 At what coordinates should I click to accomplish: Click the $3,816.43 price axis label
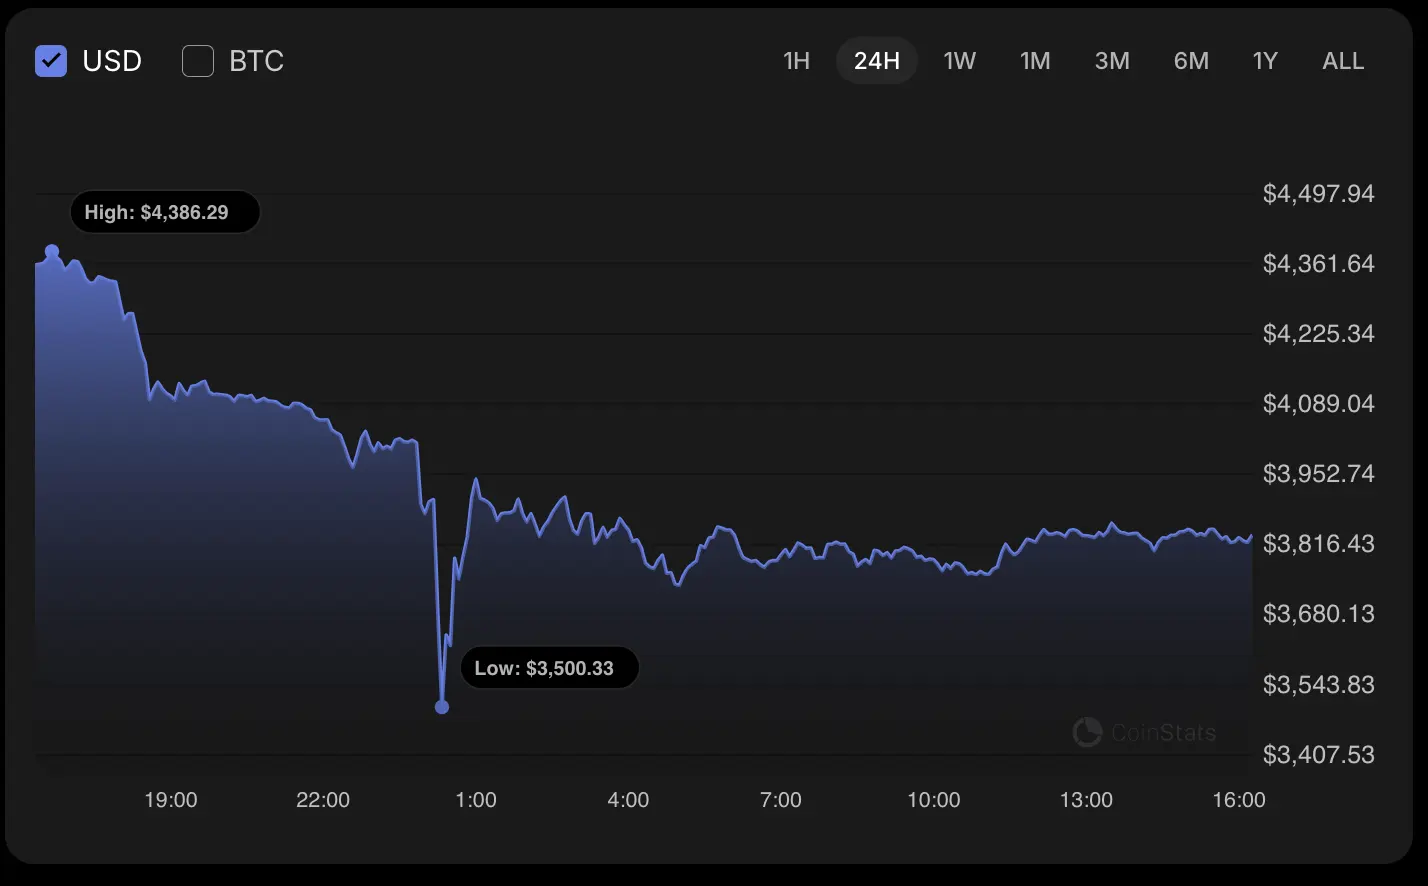pos(1318,544)
